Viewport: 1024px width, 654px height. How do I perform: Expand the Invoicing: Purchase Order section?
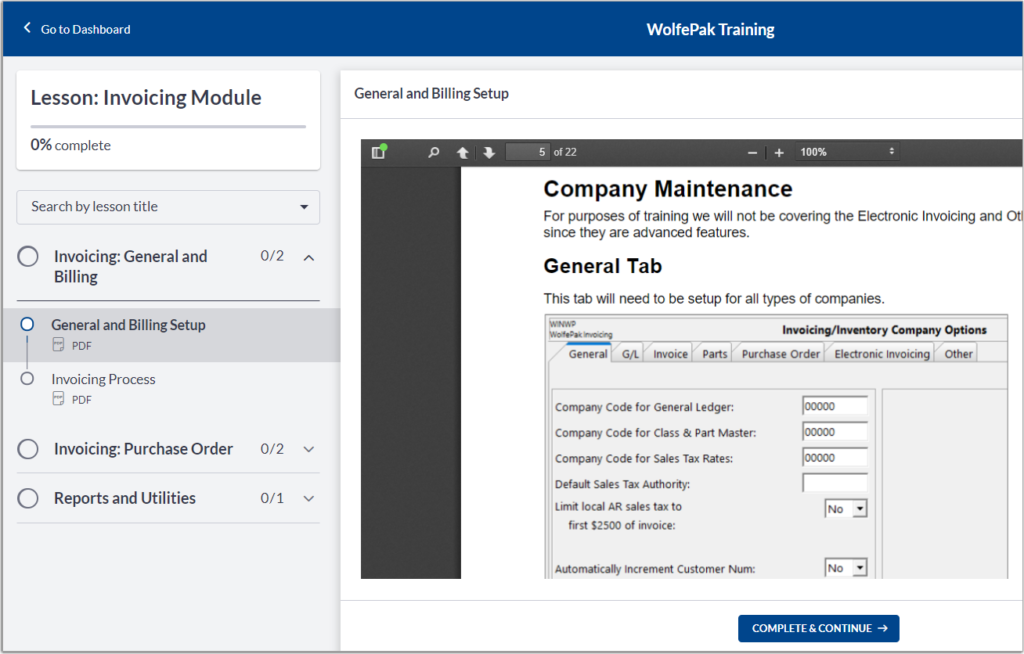tap(309, 448)
